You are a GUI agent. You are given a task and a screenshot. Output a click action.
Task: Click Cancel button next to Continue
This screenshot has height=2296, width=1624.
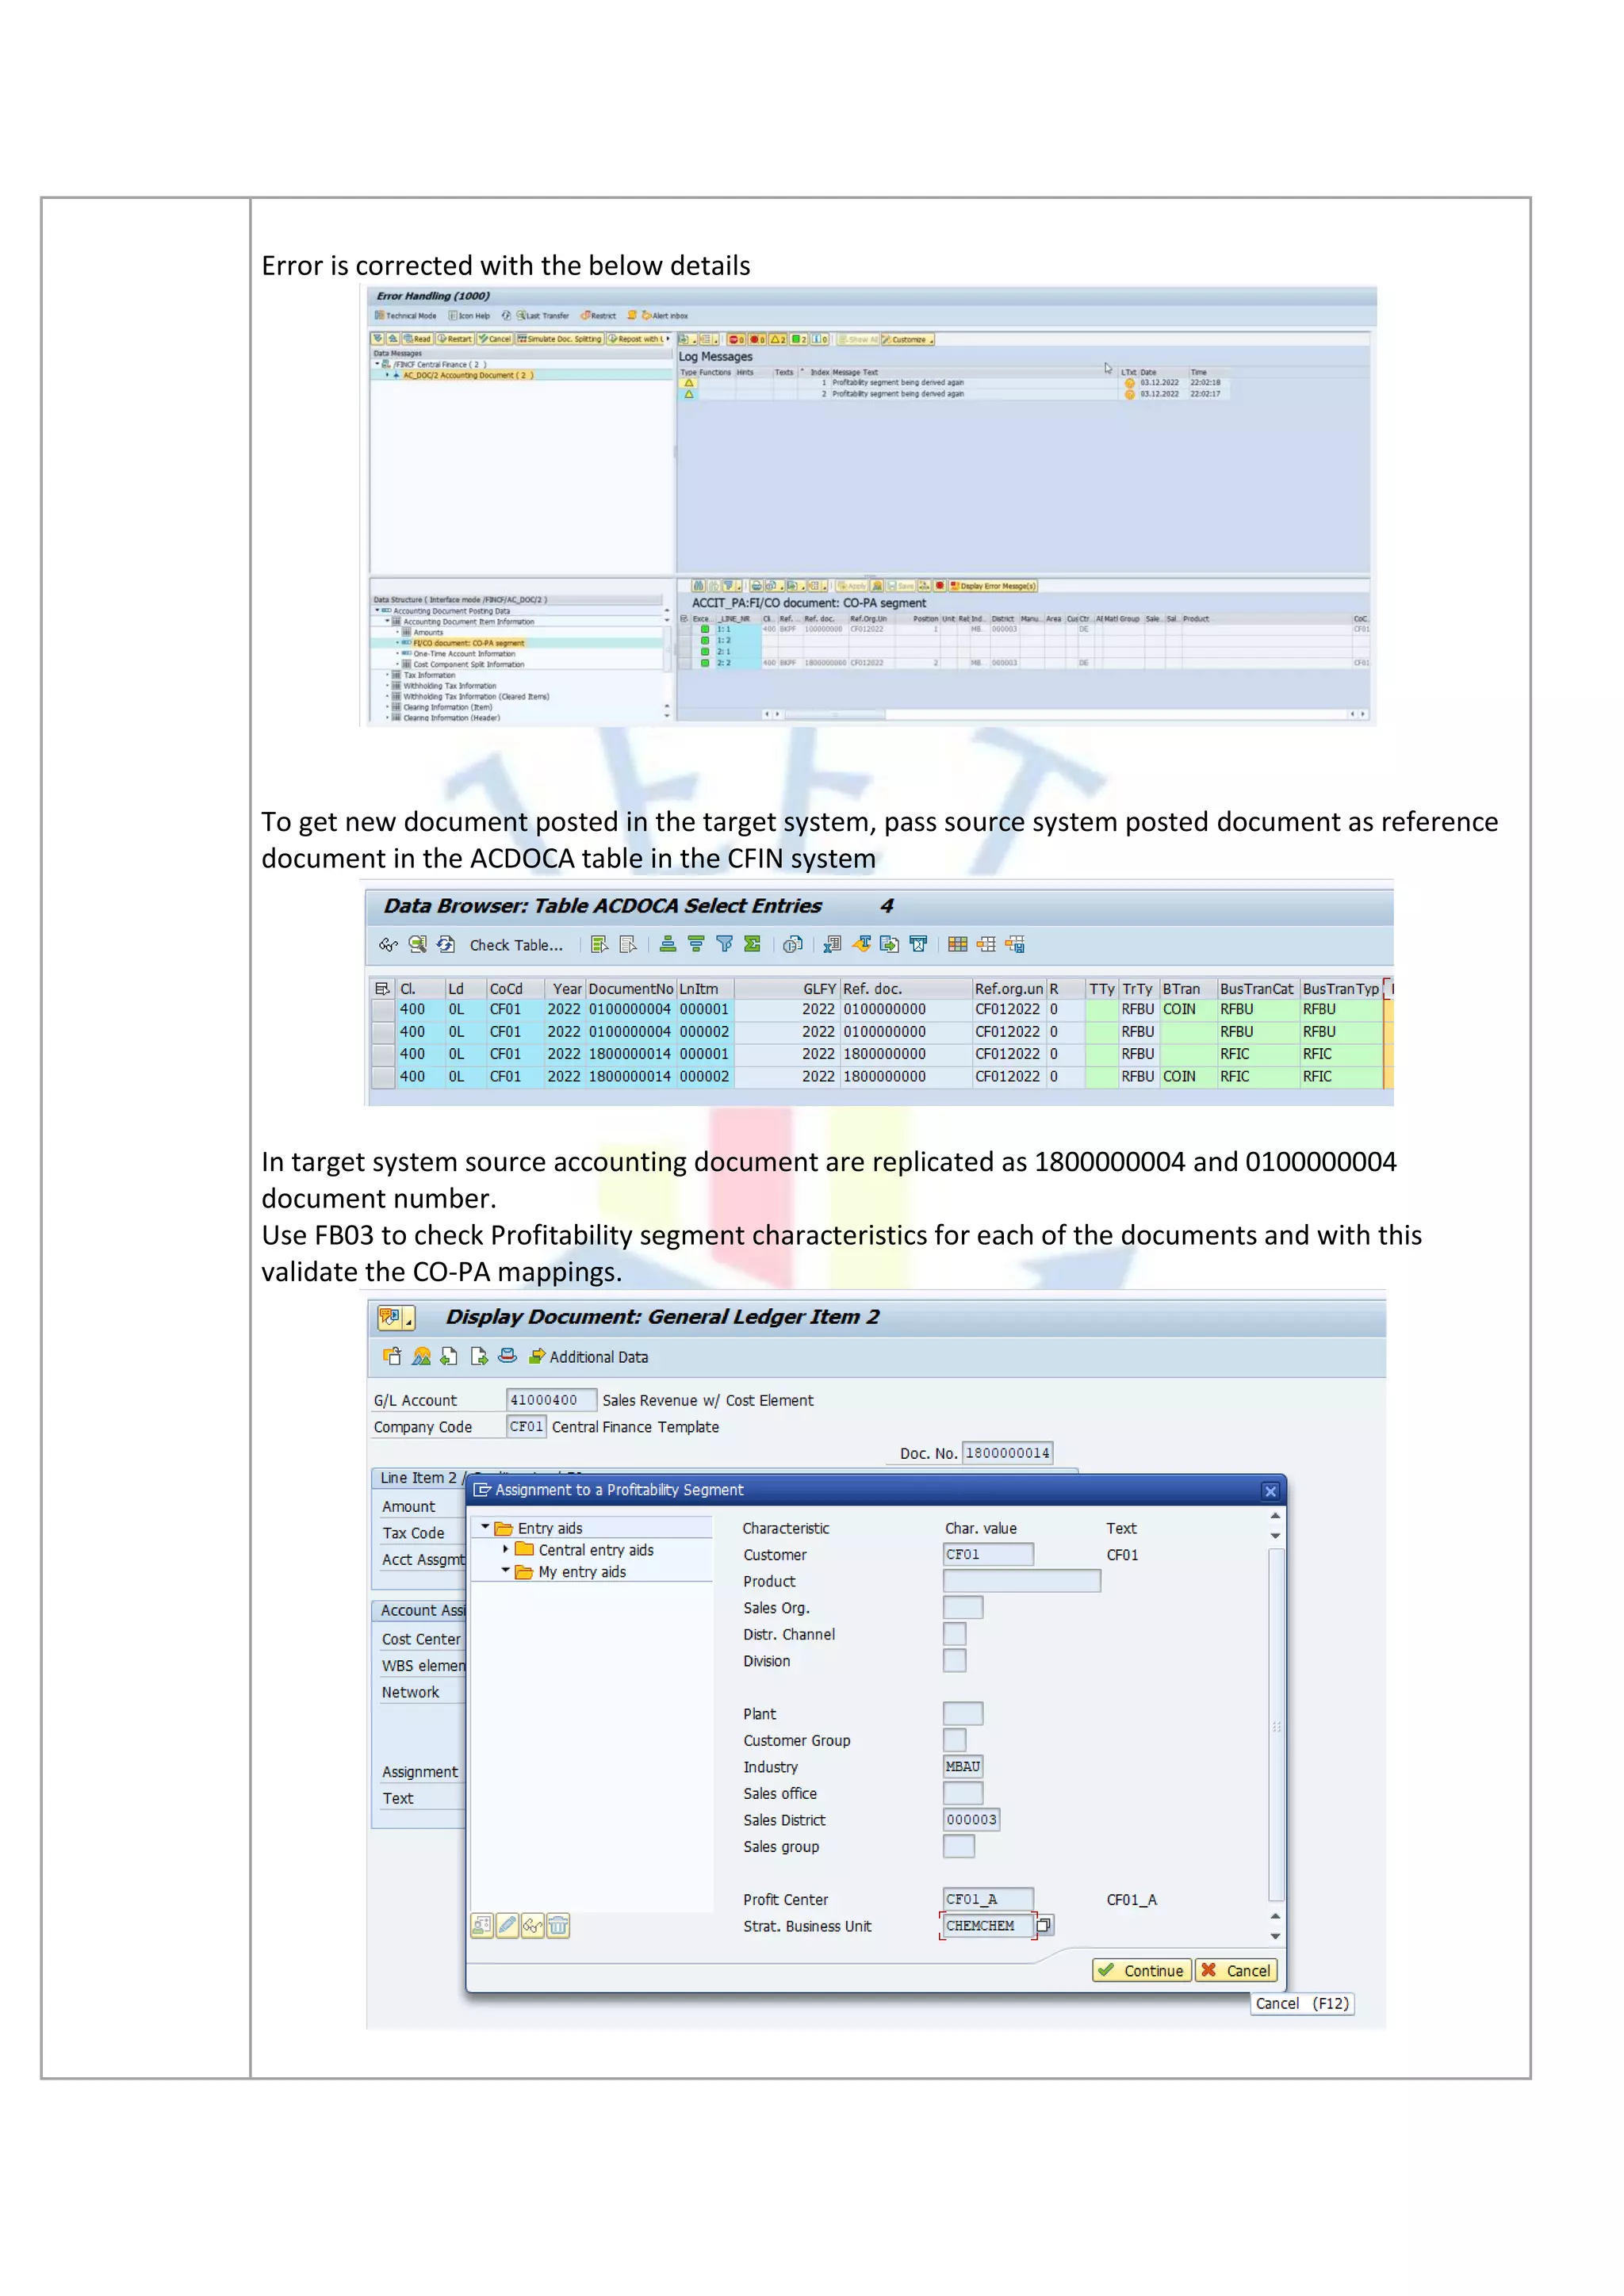pos(1236,1970)
